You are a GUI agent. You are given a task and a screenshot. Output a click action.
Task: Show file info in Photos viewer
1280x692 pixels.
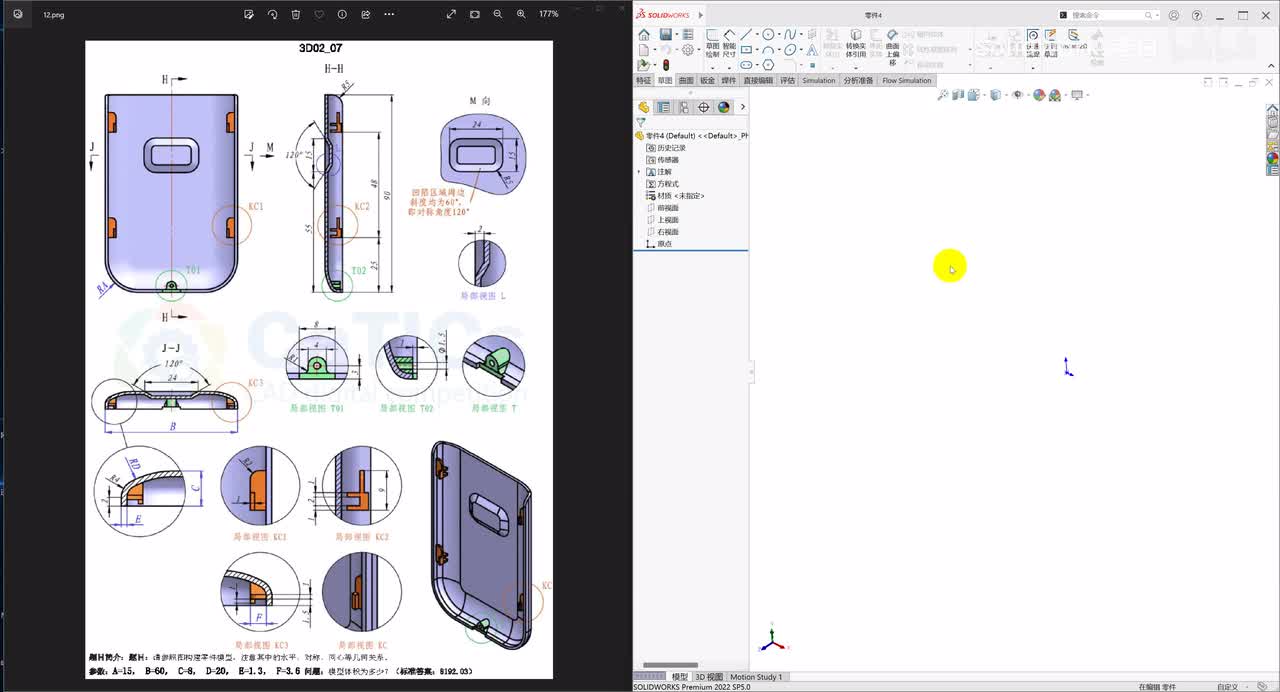coord(342,14)
